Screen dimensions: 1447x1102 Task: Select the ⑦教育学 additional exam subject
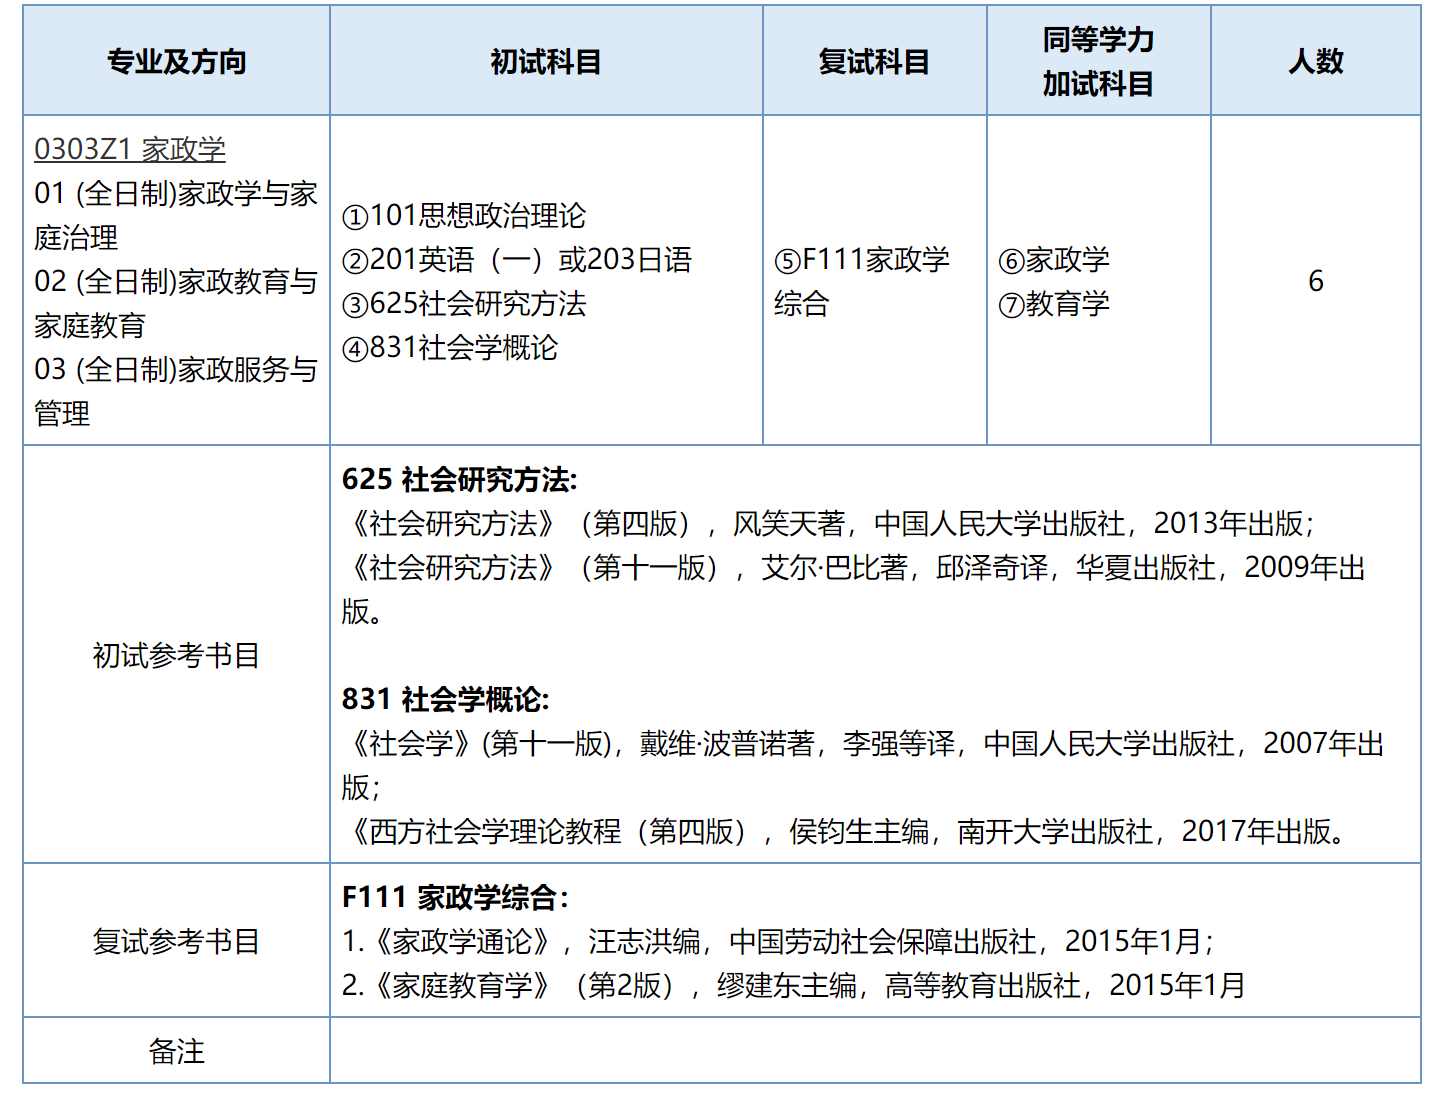click(1054, 303)
